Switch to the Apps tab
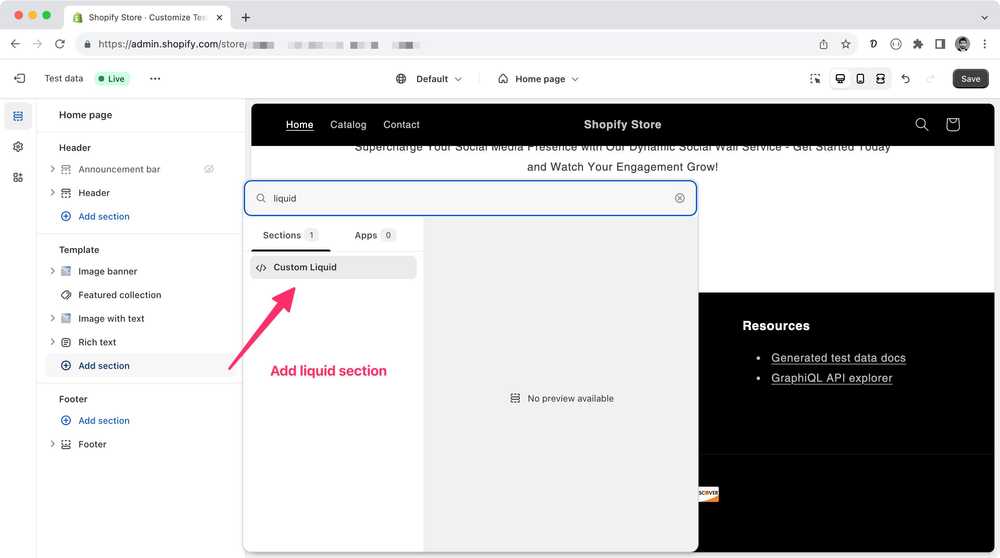The width and height of the screenshot is (1000, 558). point(374,235)
